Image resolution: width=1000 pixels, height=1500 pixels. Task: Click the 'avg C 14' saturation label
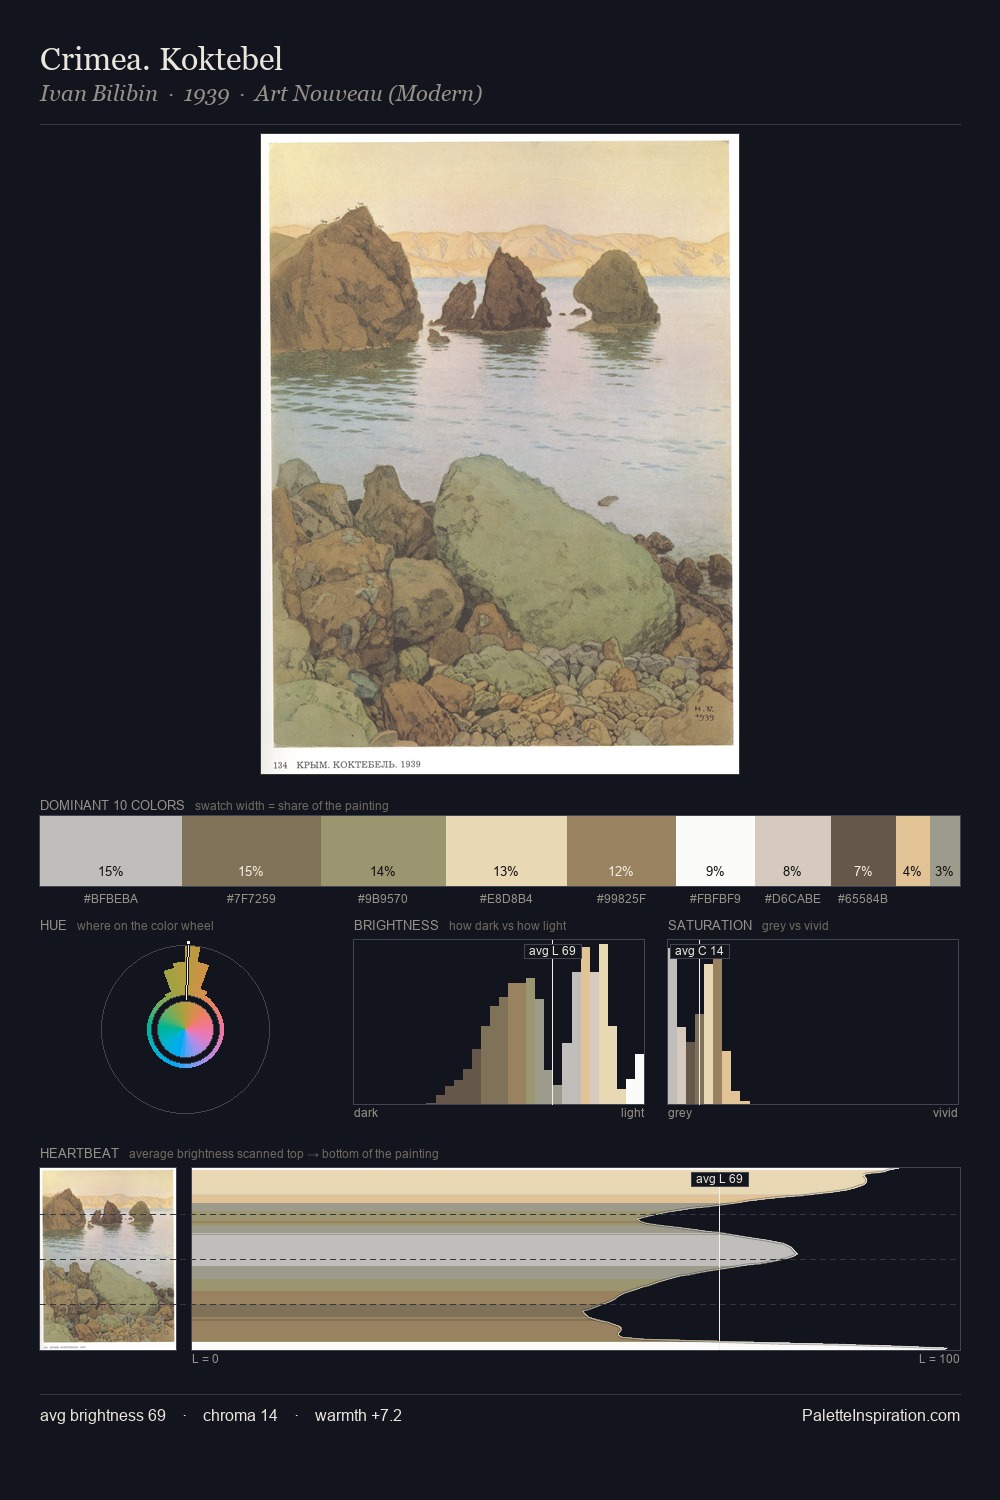point(699,951)
